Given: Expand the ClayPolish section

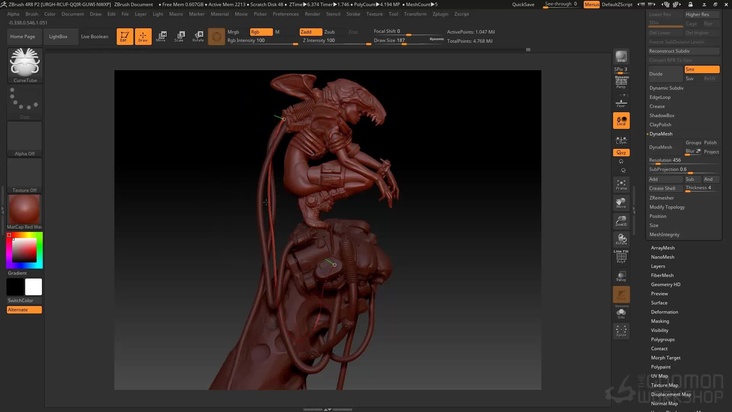Looking at the screenshot, I should [660, 125].
